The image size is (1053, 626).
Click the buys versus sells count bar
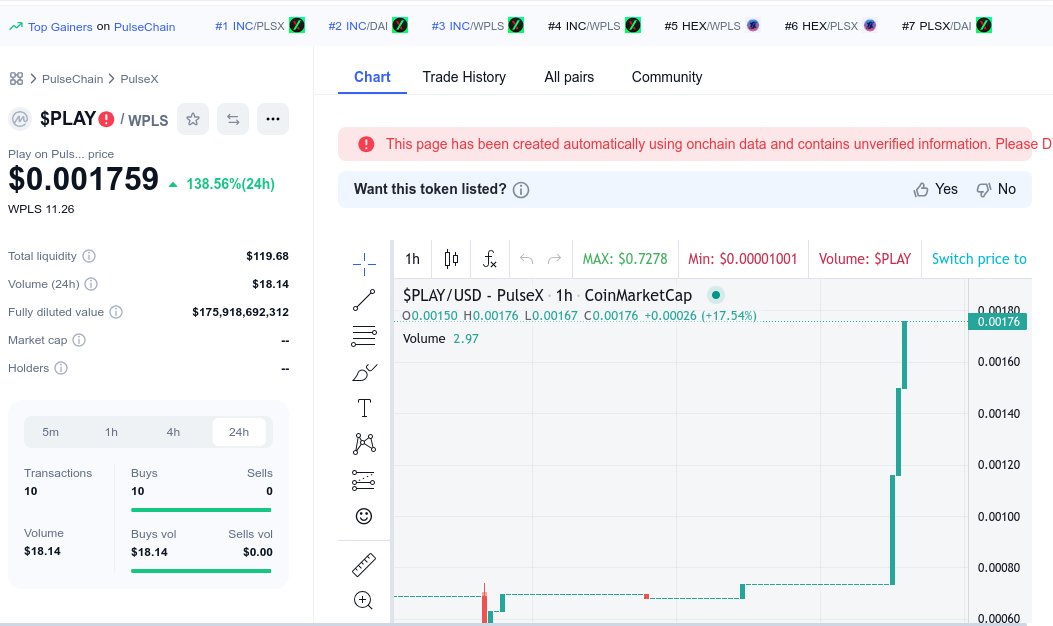(201, 510)
